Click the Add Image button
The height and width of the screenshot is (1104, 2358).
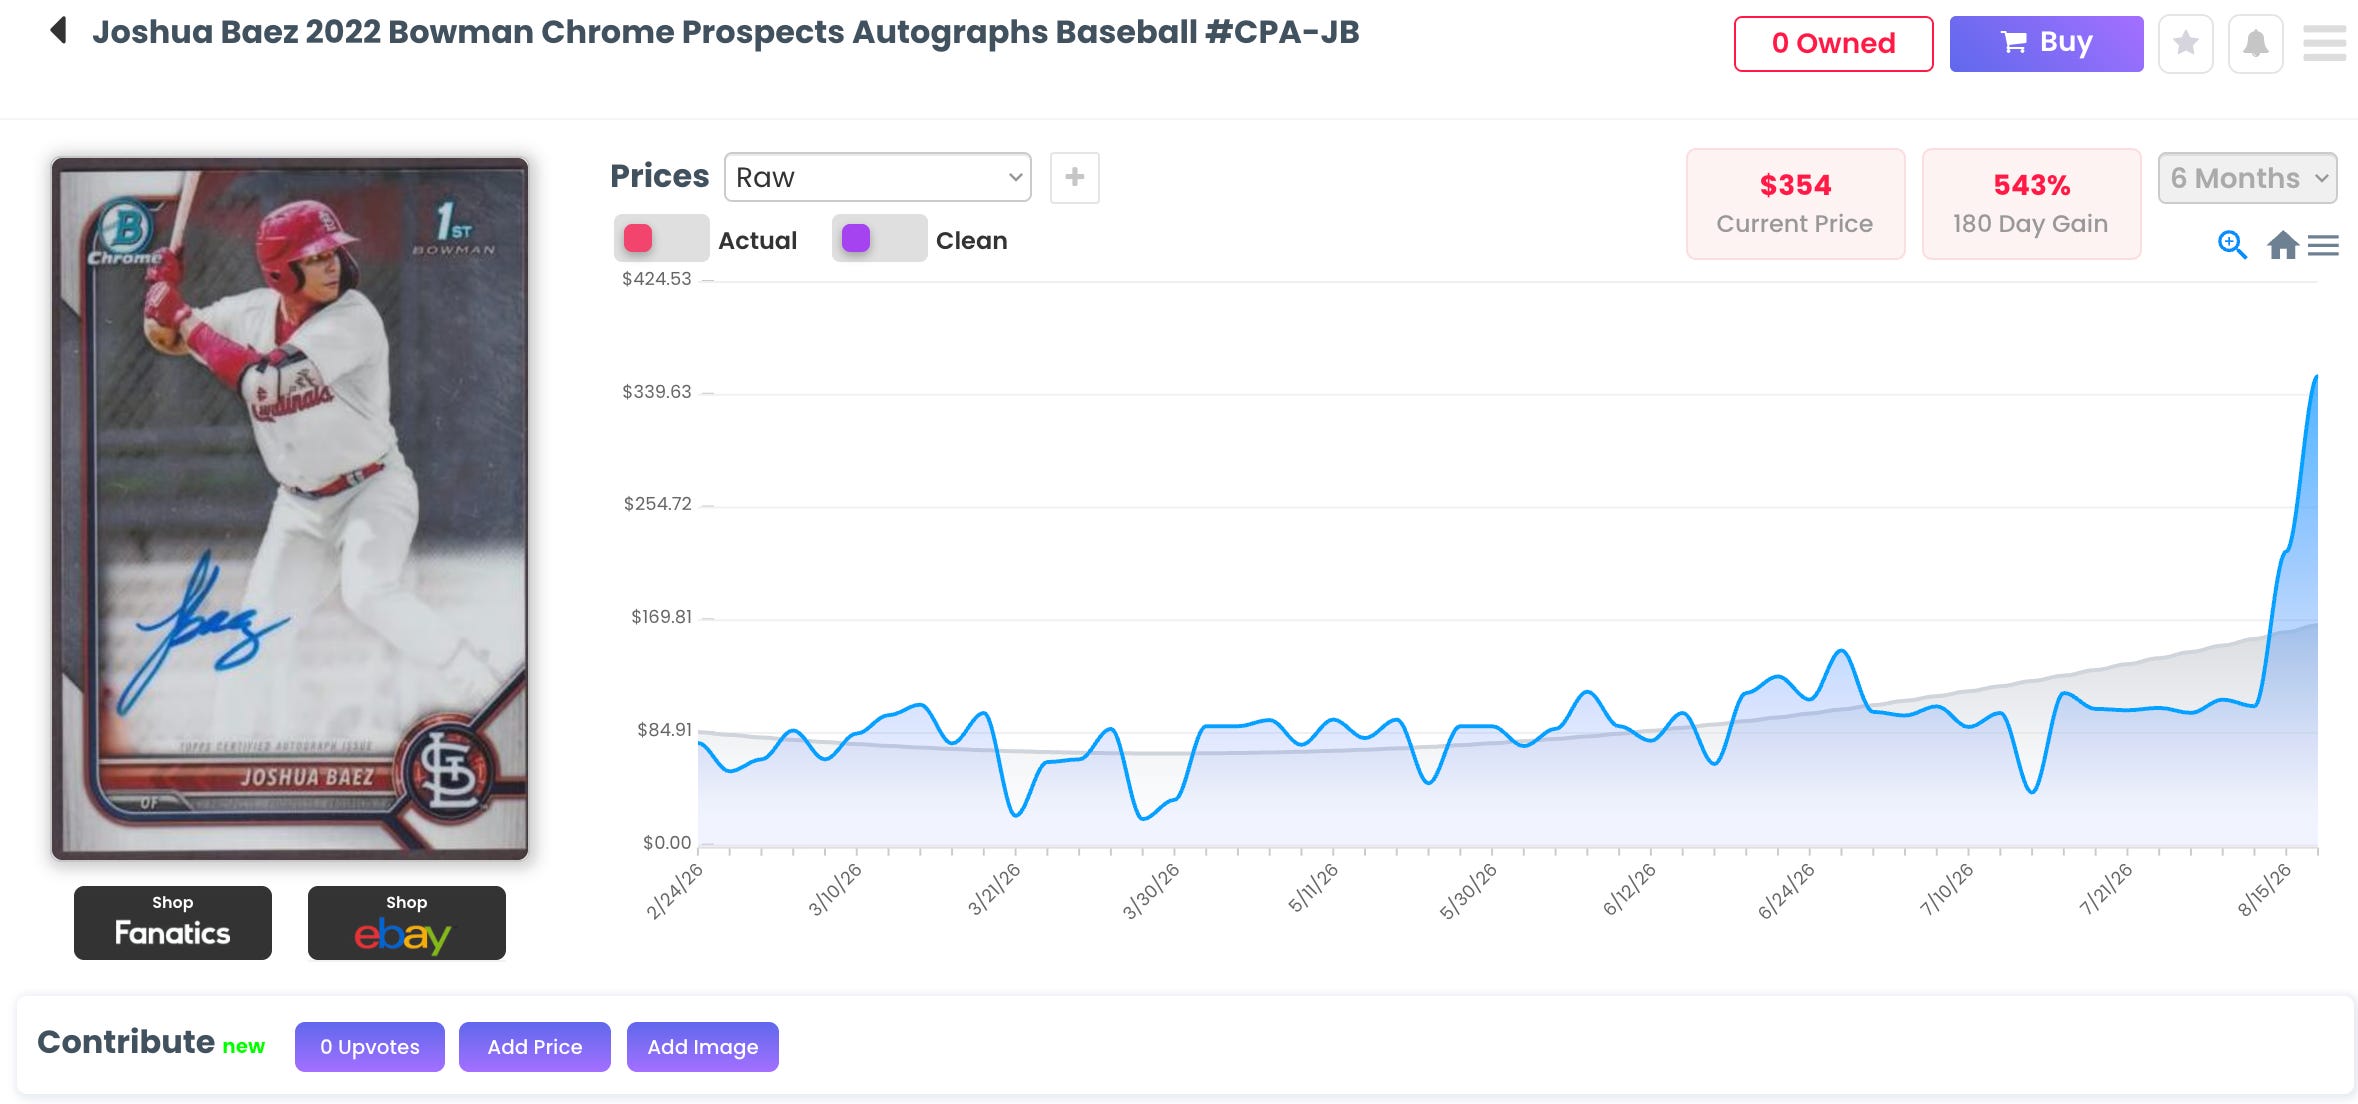click(x=703, y=1047)
